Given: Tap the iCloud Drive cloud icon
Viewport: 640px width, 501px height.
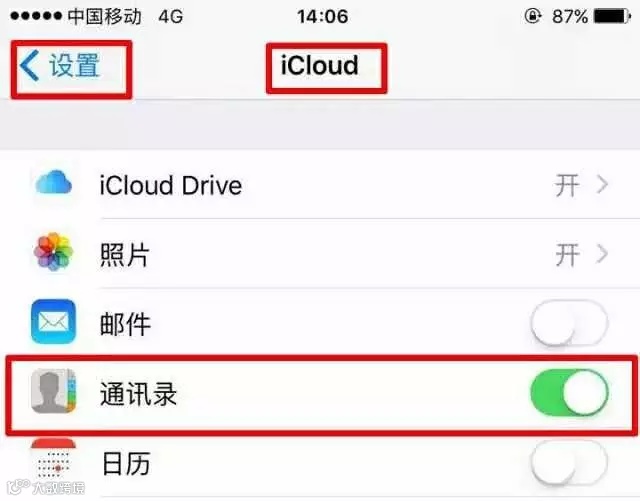Looking at the screenshot, I should [x=53, y=183].
